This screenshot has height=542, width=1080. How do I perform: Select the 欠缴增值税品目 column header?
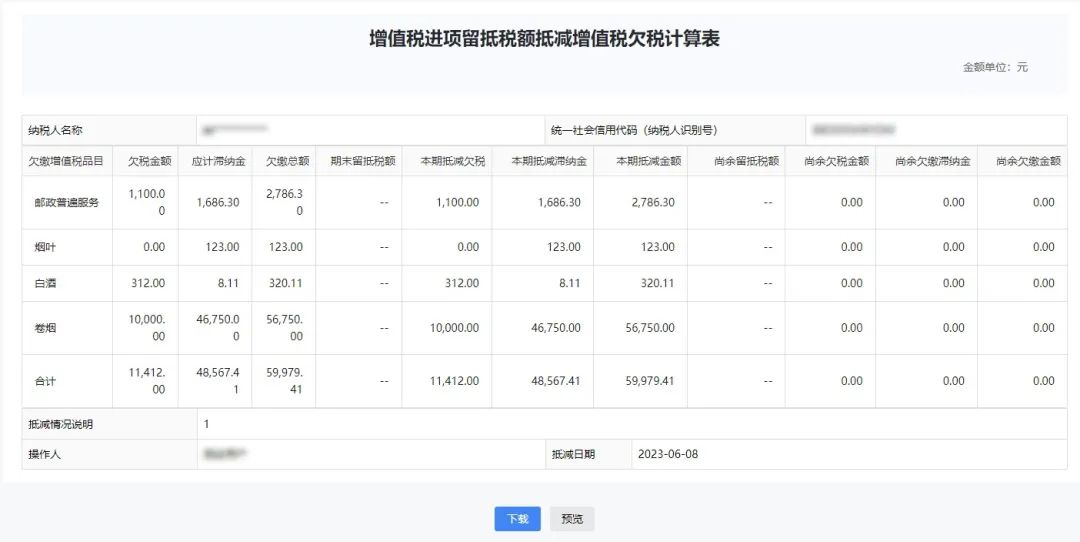66,160
